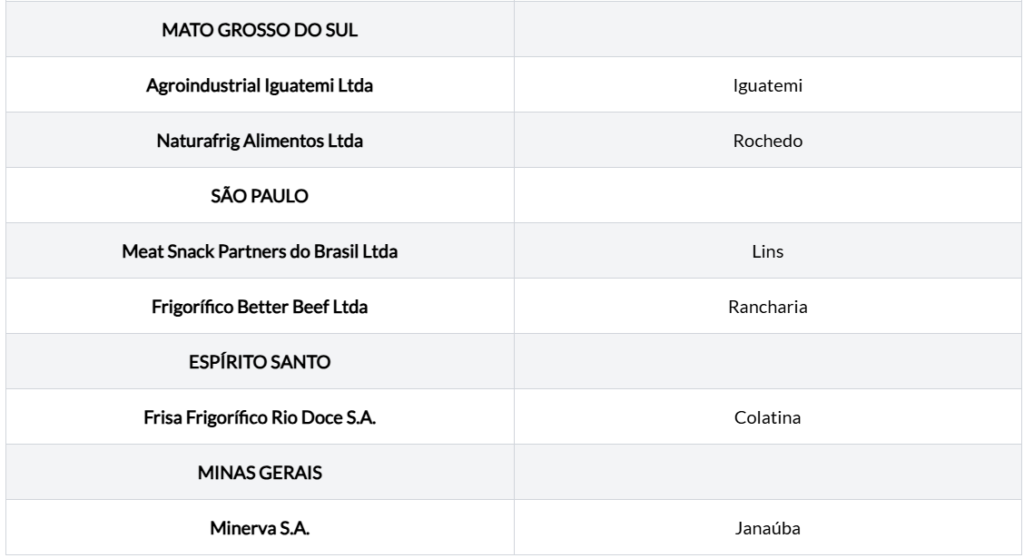Screen dimensions: 1024x558
Task: Select Frisa Frigorífico Rio Doce S.A.
Action: [x=260, y=418]
